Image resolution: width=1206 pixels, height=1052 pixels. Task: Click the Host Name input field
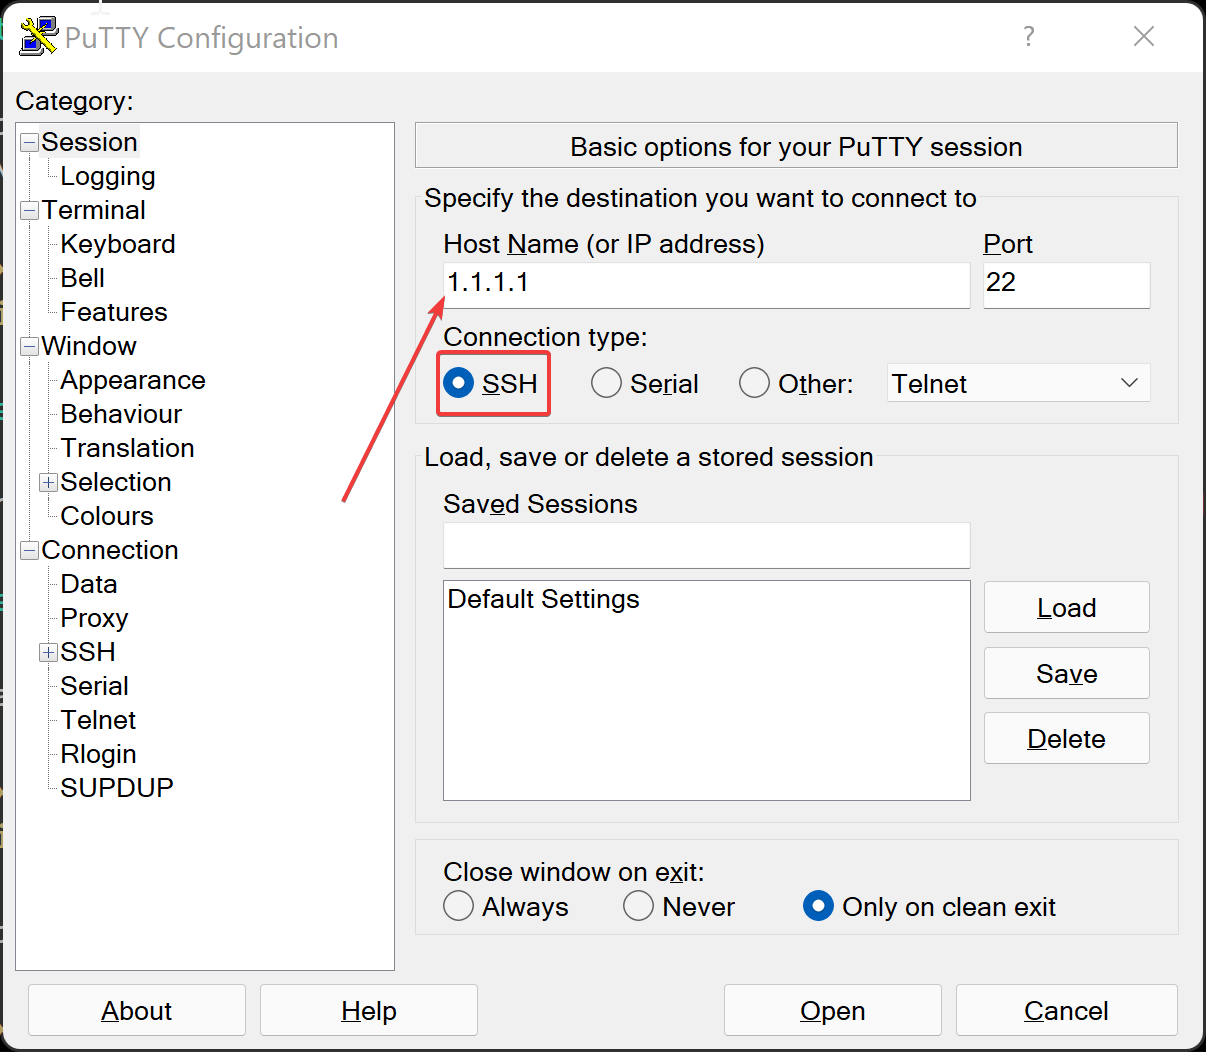tap(706, 284)
